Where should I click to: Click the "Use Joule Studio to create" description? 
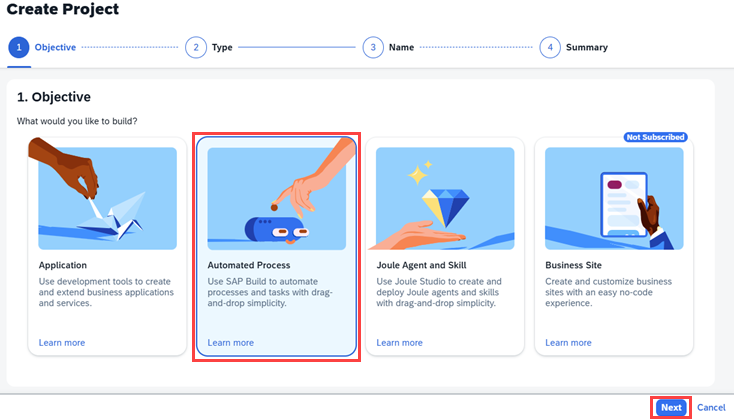tap(439, 292)
